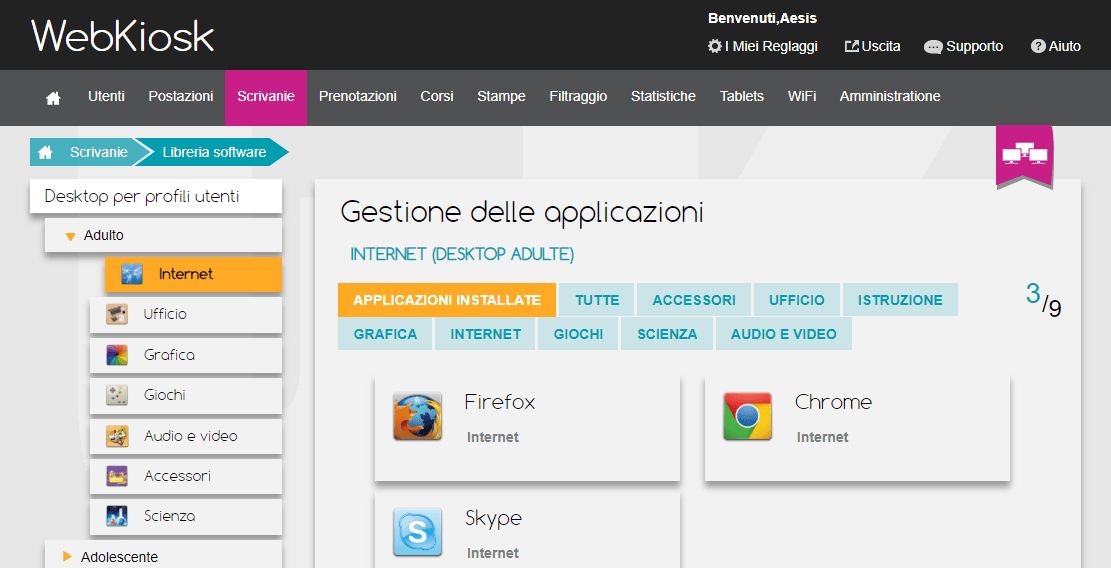Screen dimensions: 1111x568
Task: Open the Postazioni menu
Action: pyautogui.click(x=181, y=96)
